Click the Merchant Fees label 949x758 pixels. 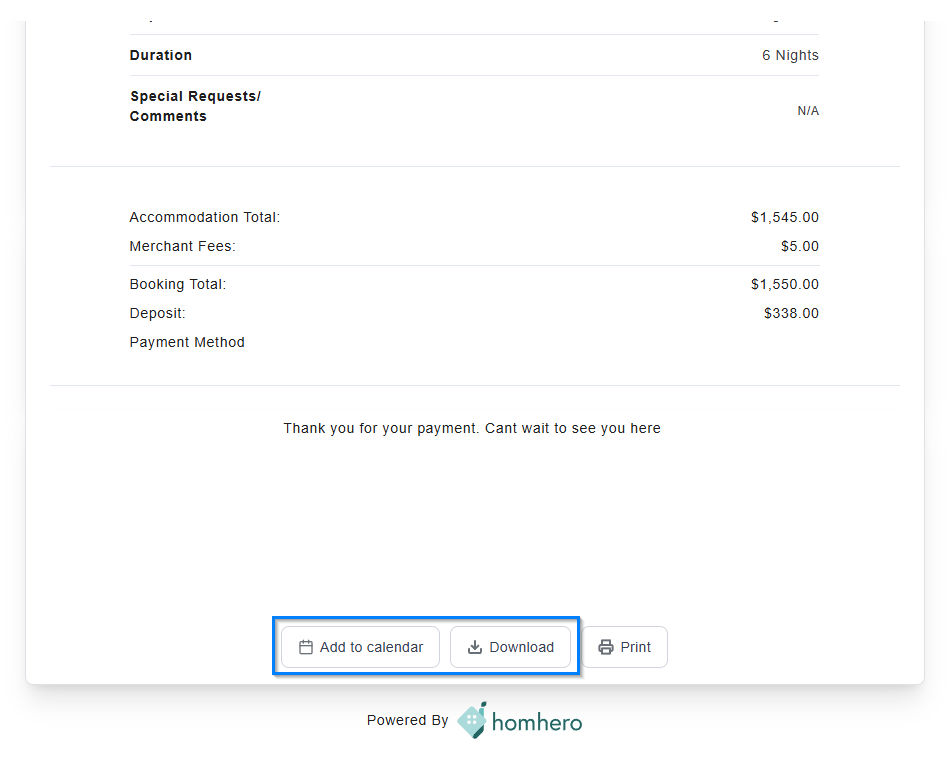182,246
